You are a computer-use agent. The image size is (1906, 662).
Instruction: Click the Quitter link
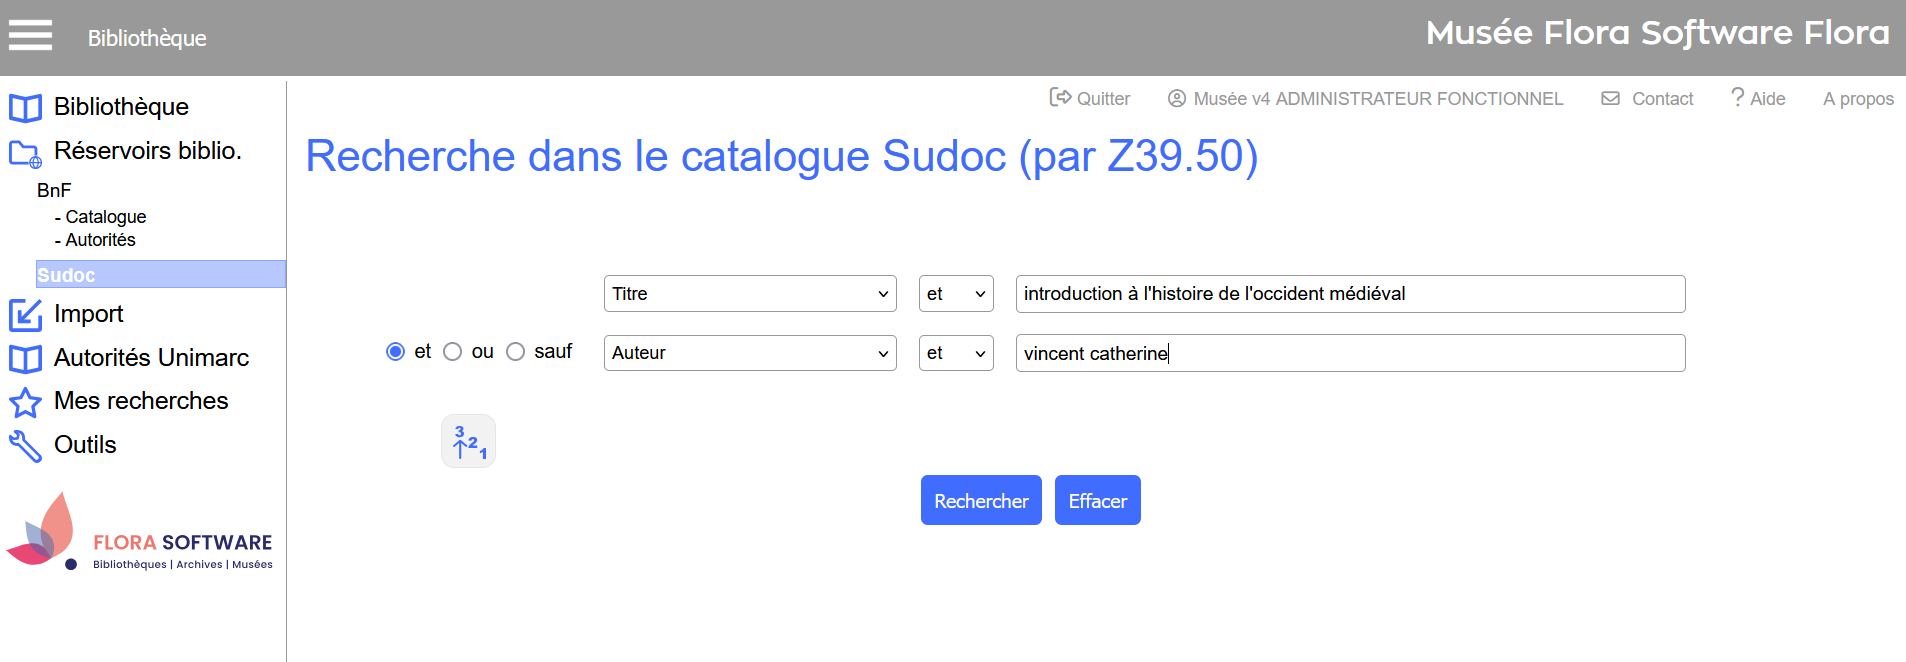click(1090, 98)
